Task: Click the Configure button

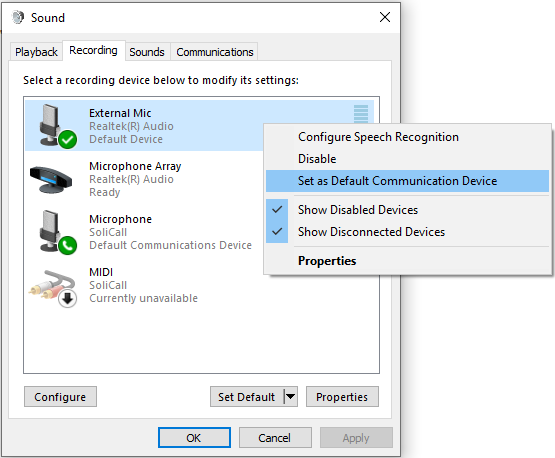Action: 60,397
